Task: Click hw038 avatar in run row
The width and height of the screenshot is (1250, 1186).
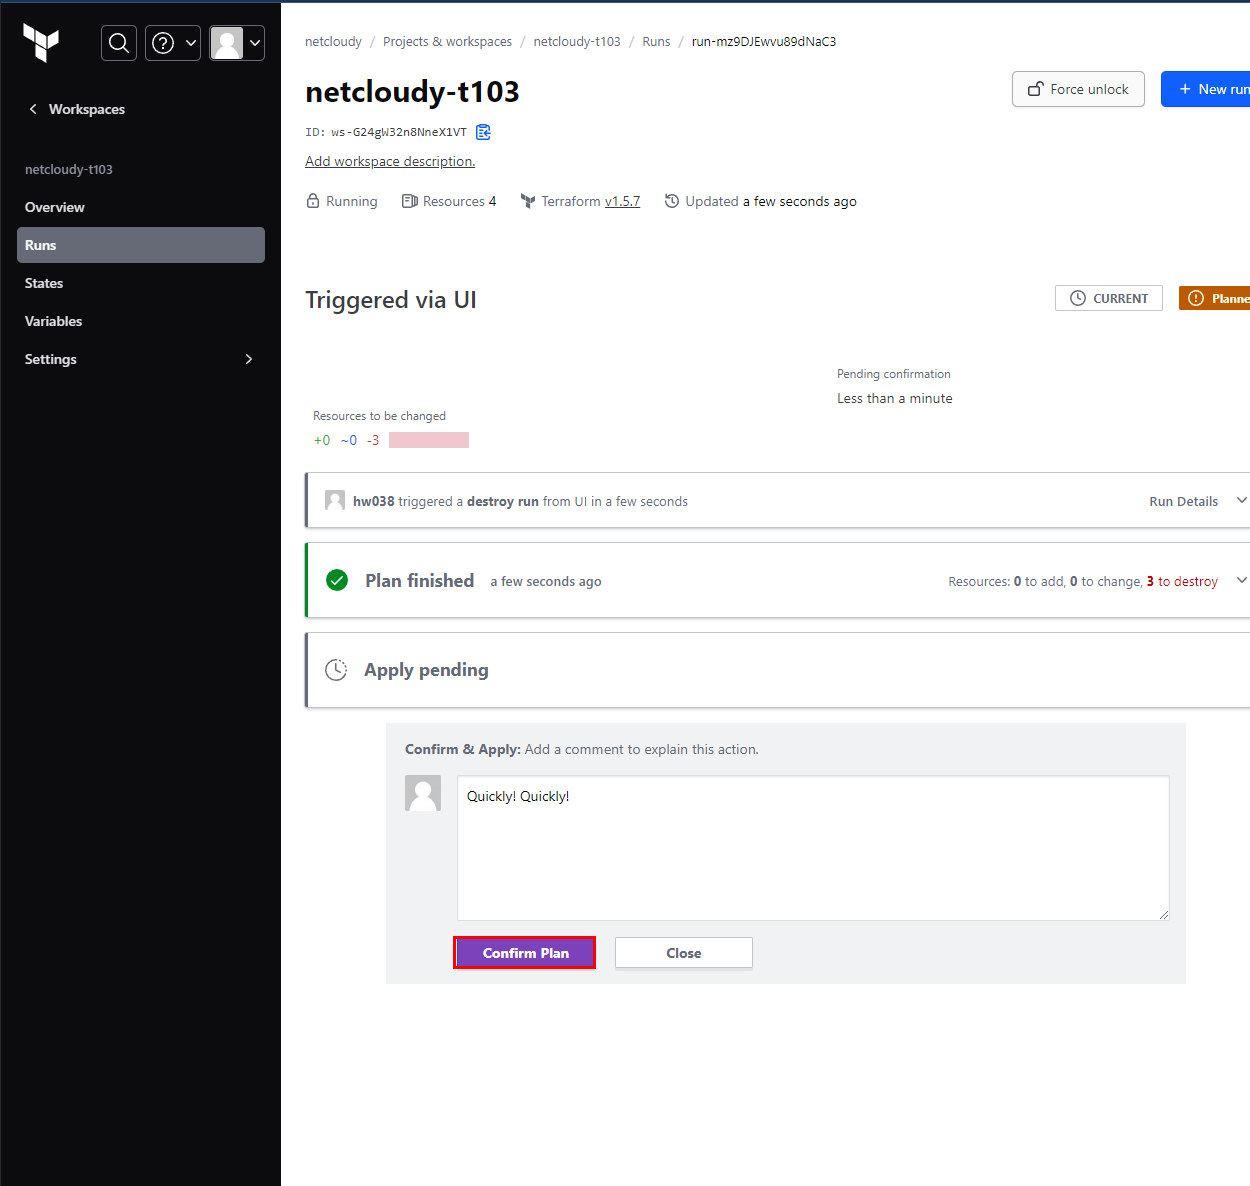Action: (x=335, y=500)
